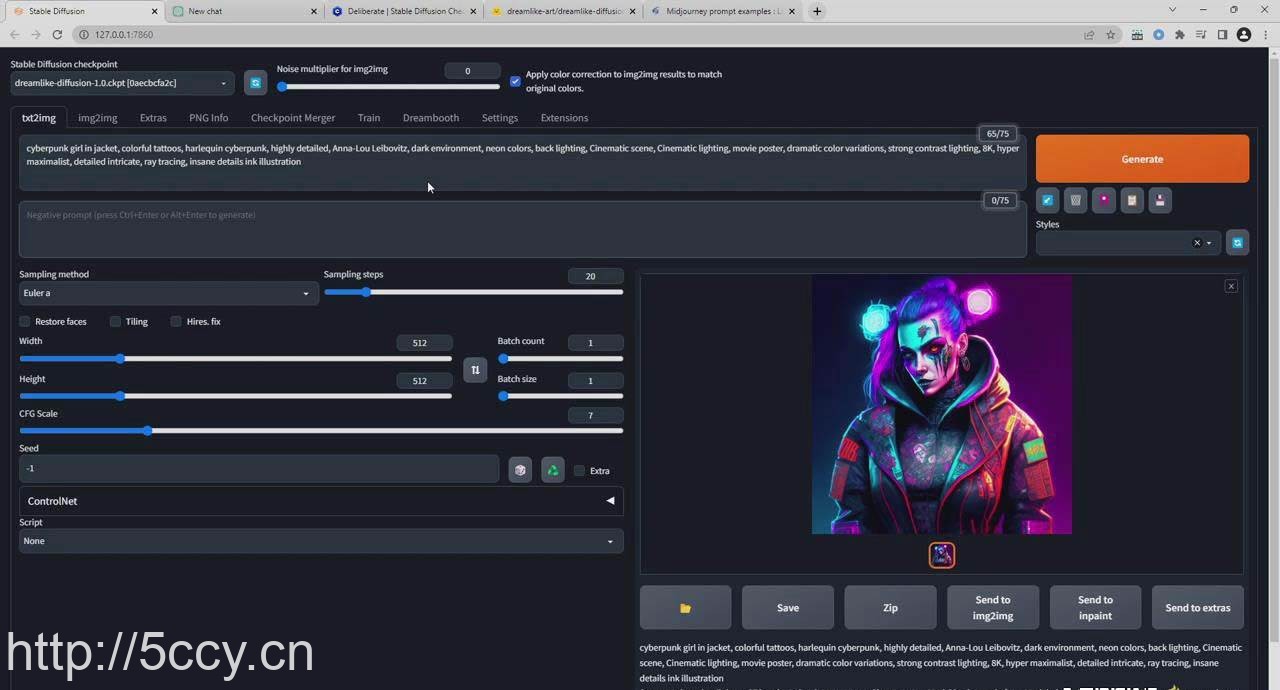Viewport: 1280px width, 690px height.
Task: Toggle the Hires. fix checkbox
Action: coord(176,322)
